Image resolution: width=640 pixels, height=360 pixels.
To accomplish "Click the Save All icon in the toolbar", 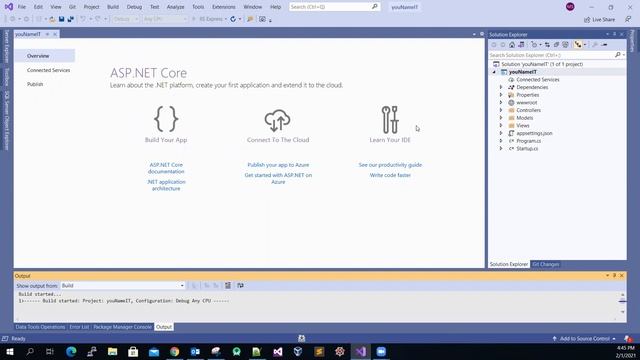I will [x=71, y=19].
